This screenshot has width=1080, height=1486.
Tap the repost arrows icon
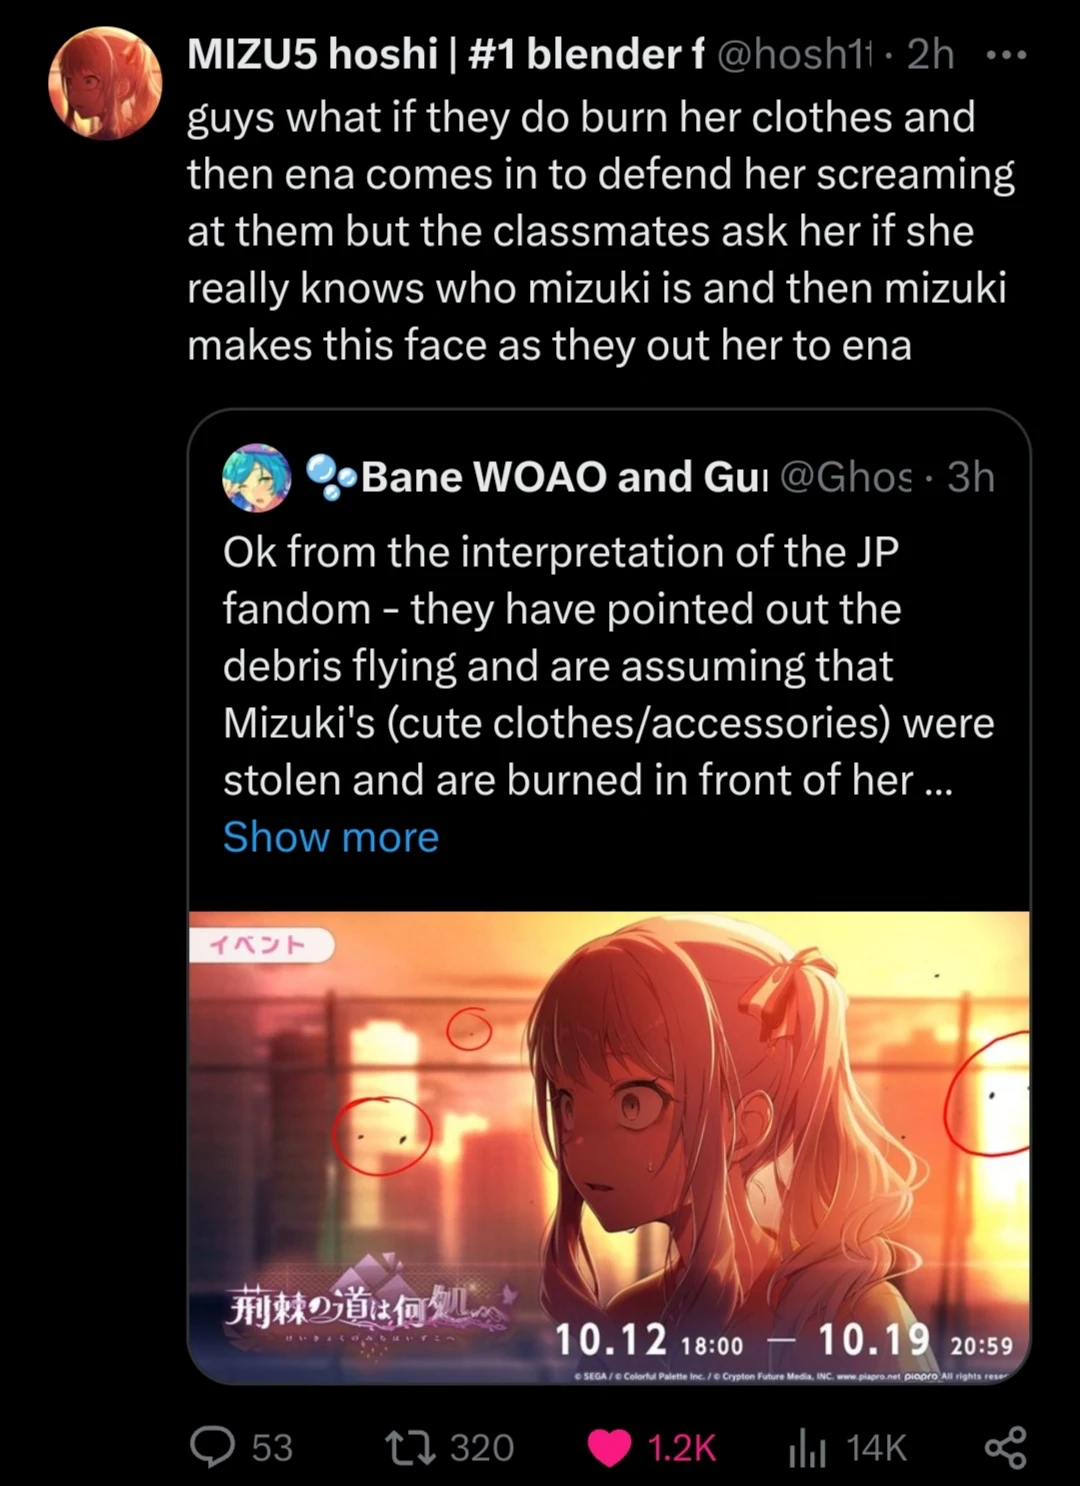[410, 1447]
